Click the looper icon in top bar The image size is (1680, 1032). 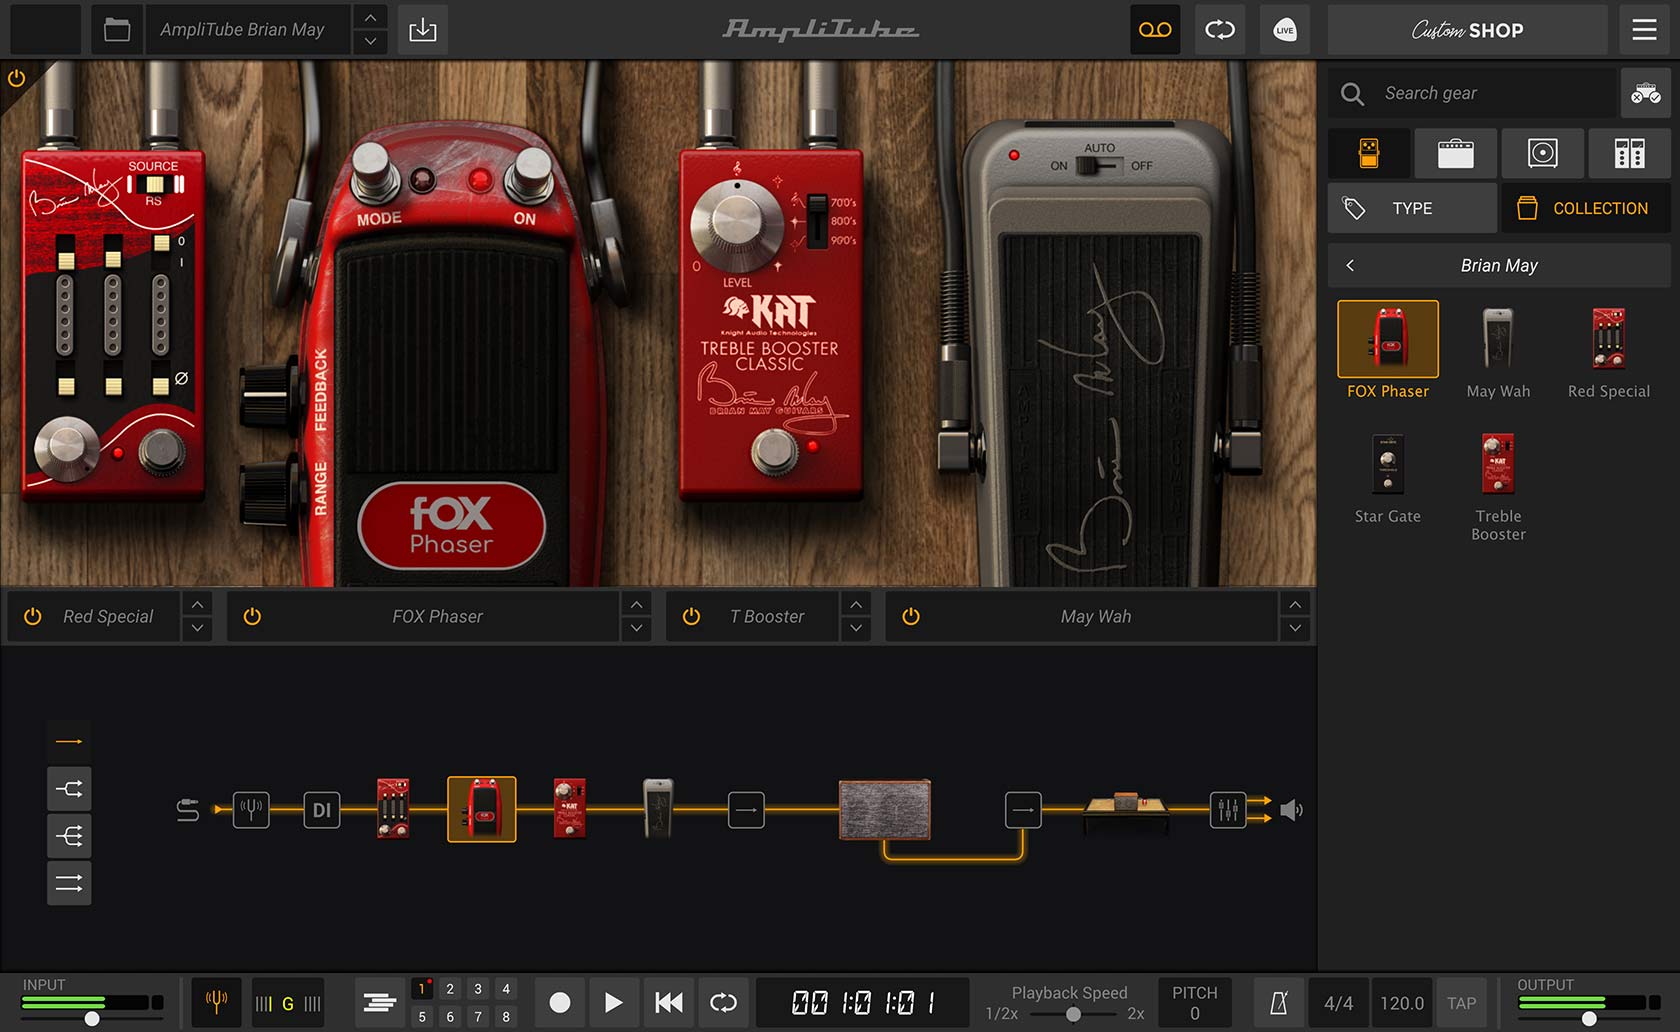coord(1220,30)
